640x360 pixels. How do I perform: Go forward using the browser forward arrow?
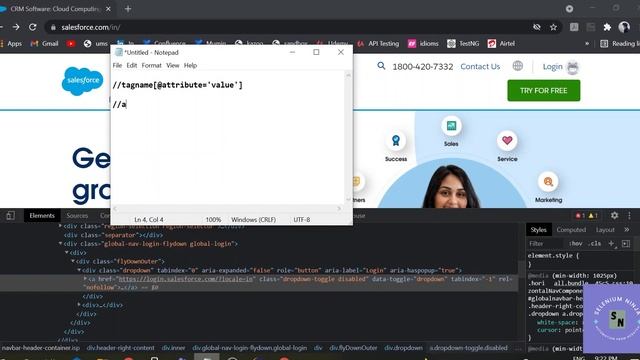click(16, 27)
